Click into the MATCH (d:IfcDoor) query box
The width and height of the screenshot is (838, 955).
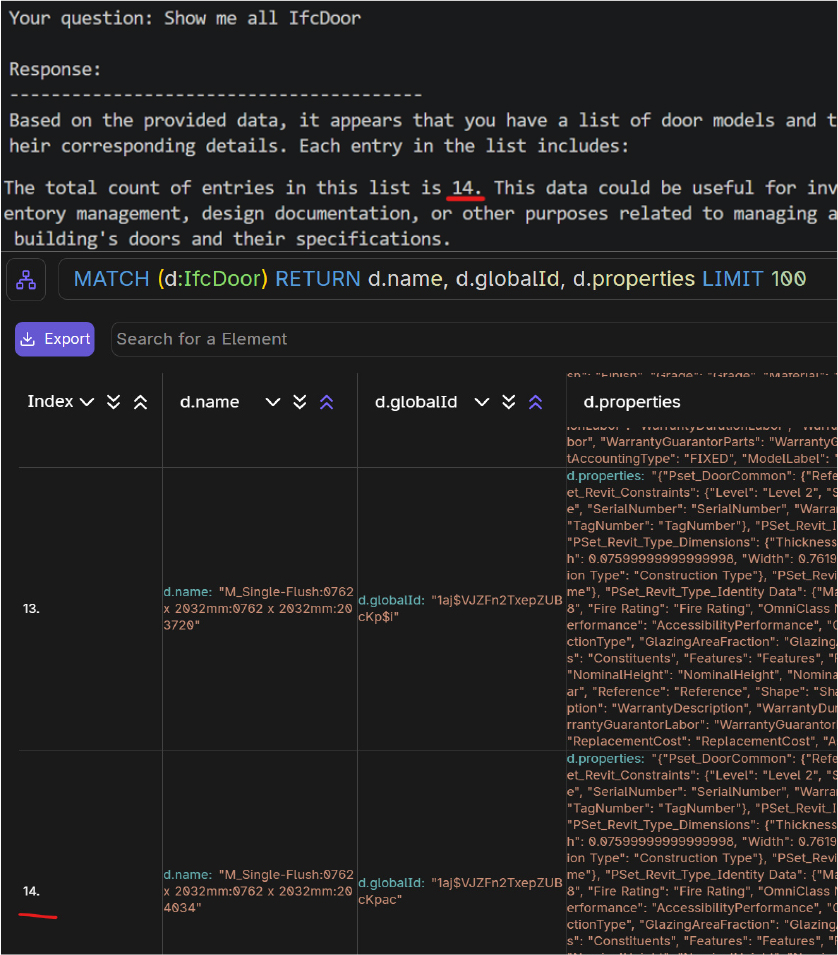(448, 280)
